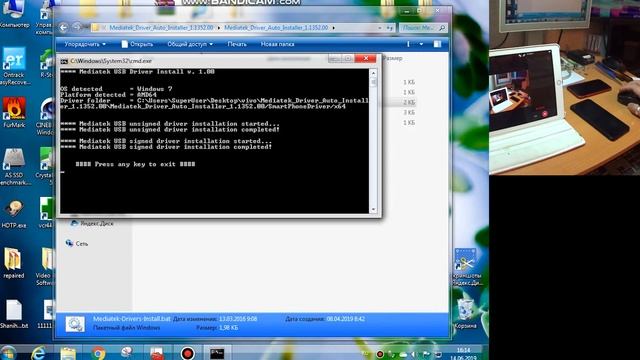Open the Корзина recycle bin

click(465, 313)
